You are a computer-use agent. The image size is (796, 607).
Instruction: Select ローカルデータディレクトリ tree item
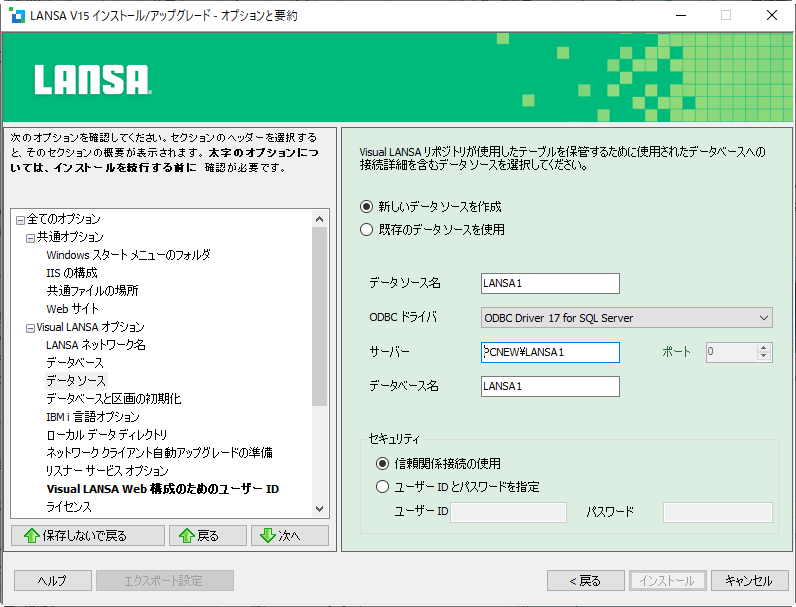tap(107, 435)
